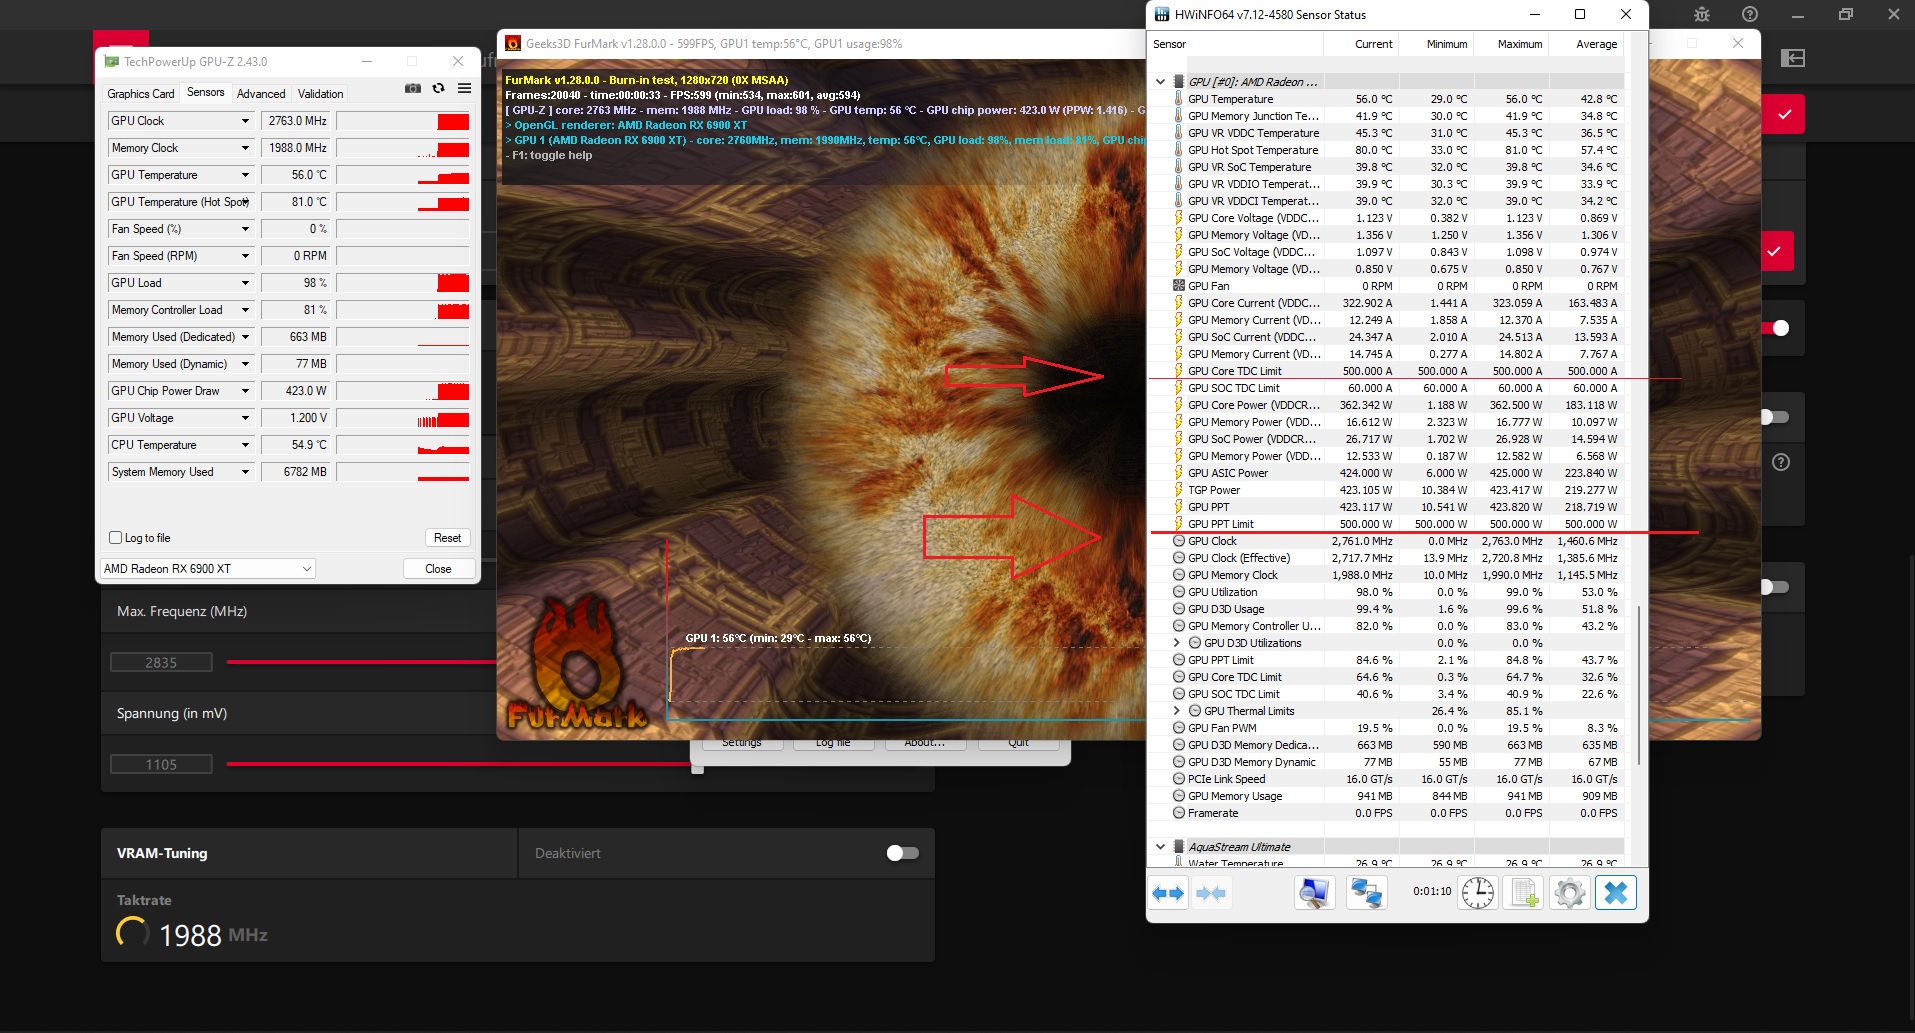Viewport: 1915px width, 1033px height.
Task: Click the Close button in GPU-Z
Action: pos(438,568)
